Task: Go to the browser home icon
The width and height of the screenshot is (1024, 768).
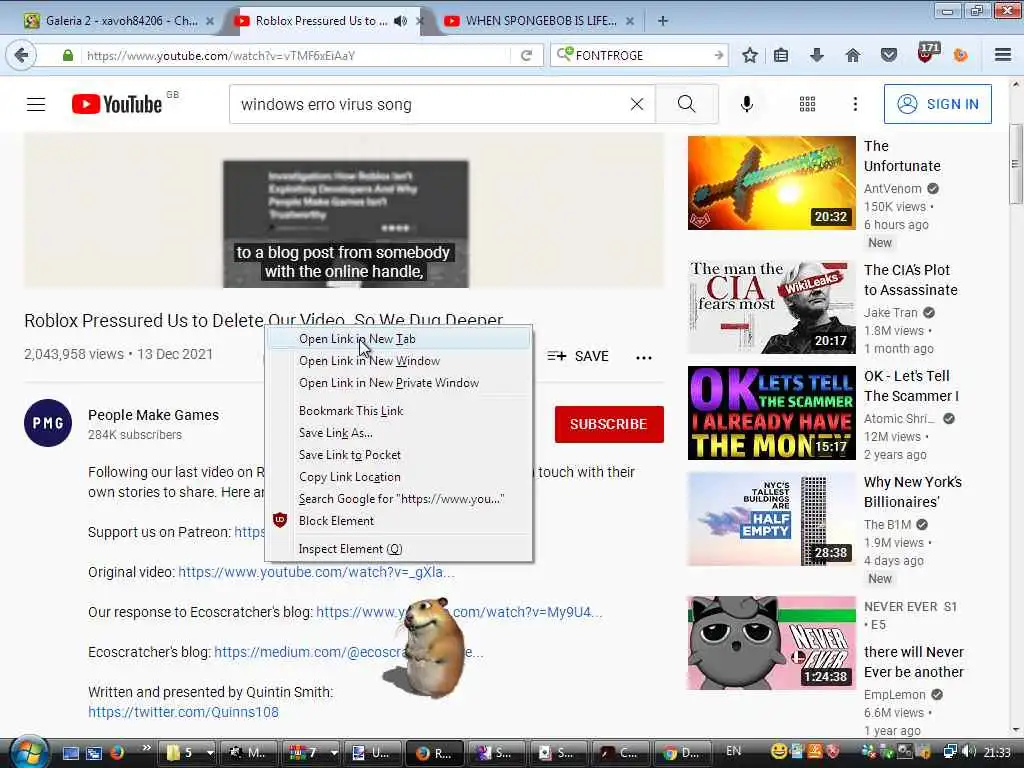Action: (852, 56)
